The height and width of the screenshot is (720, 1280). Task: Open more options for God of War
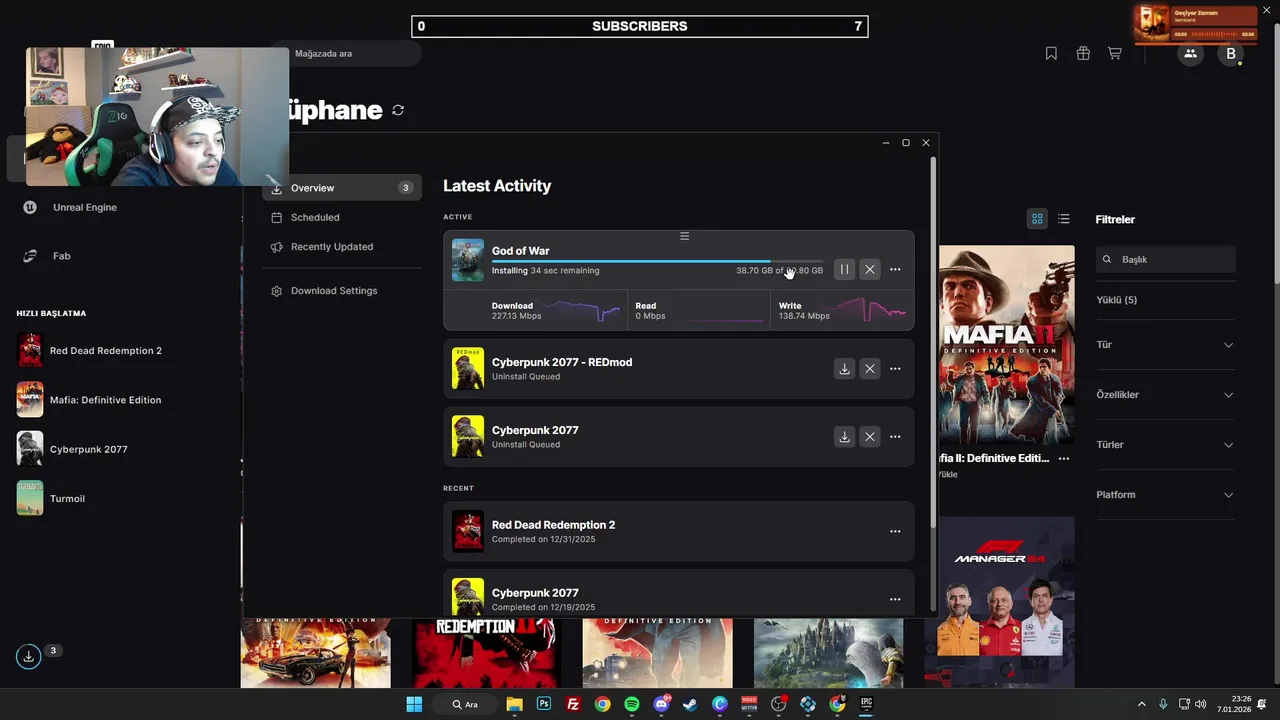click(895, 269)
